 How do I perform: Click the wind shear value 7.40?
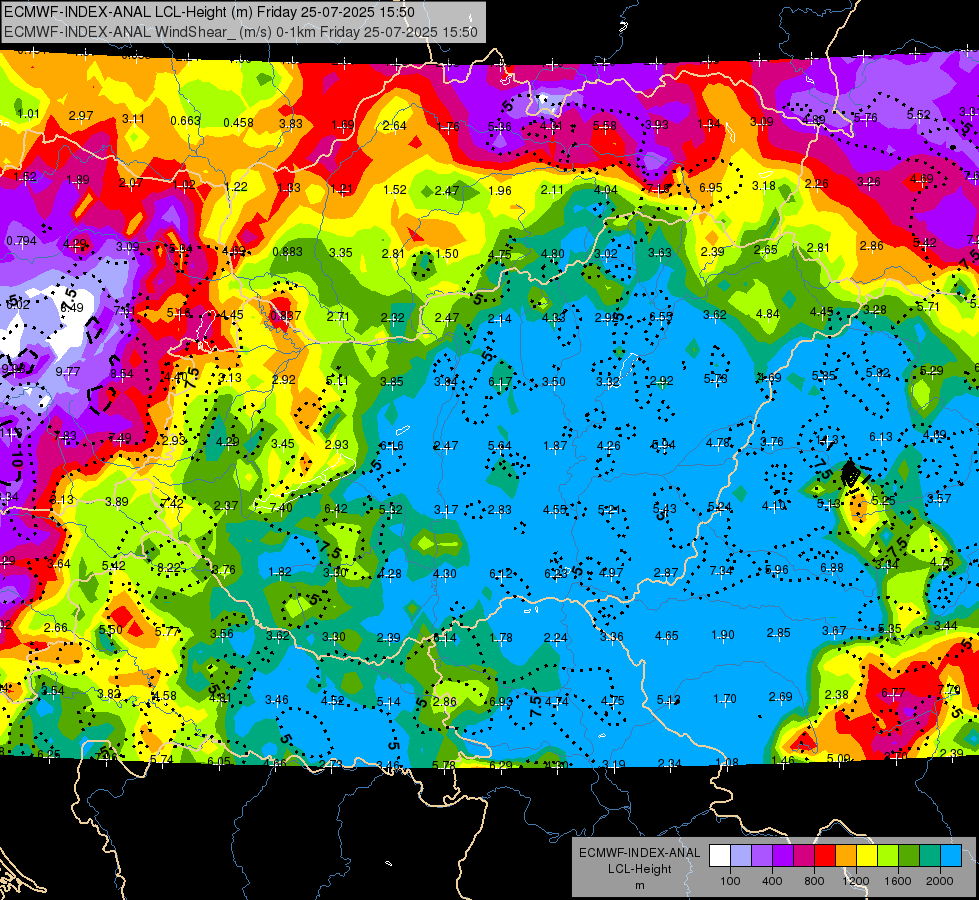[x=281, y=508]
